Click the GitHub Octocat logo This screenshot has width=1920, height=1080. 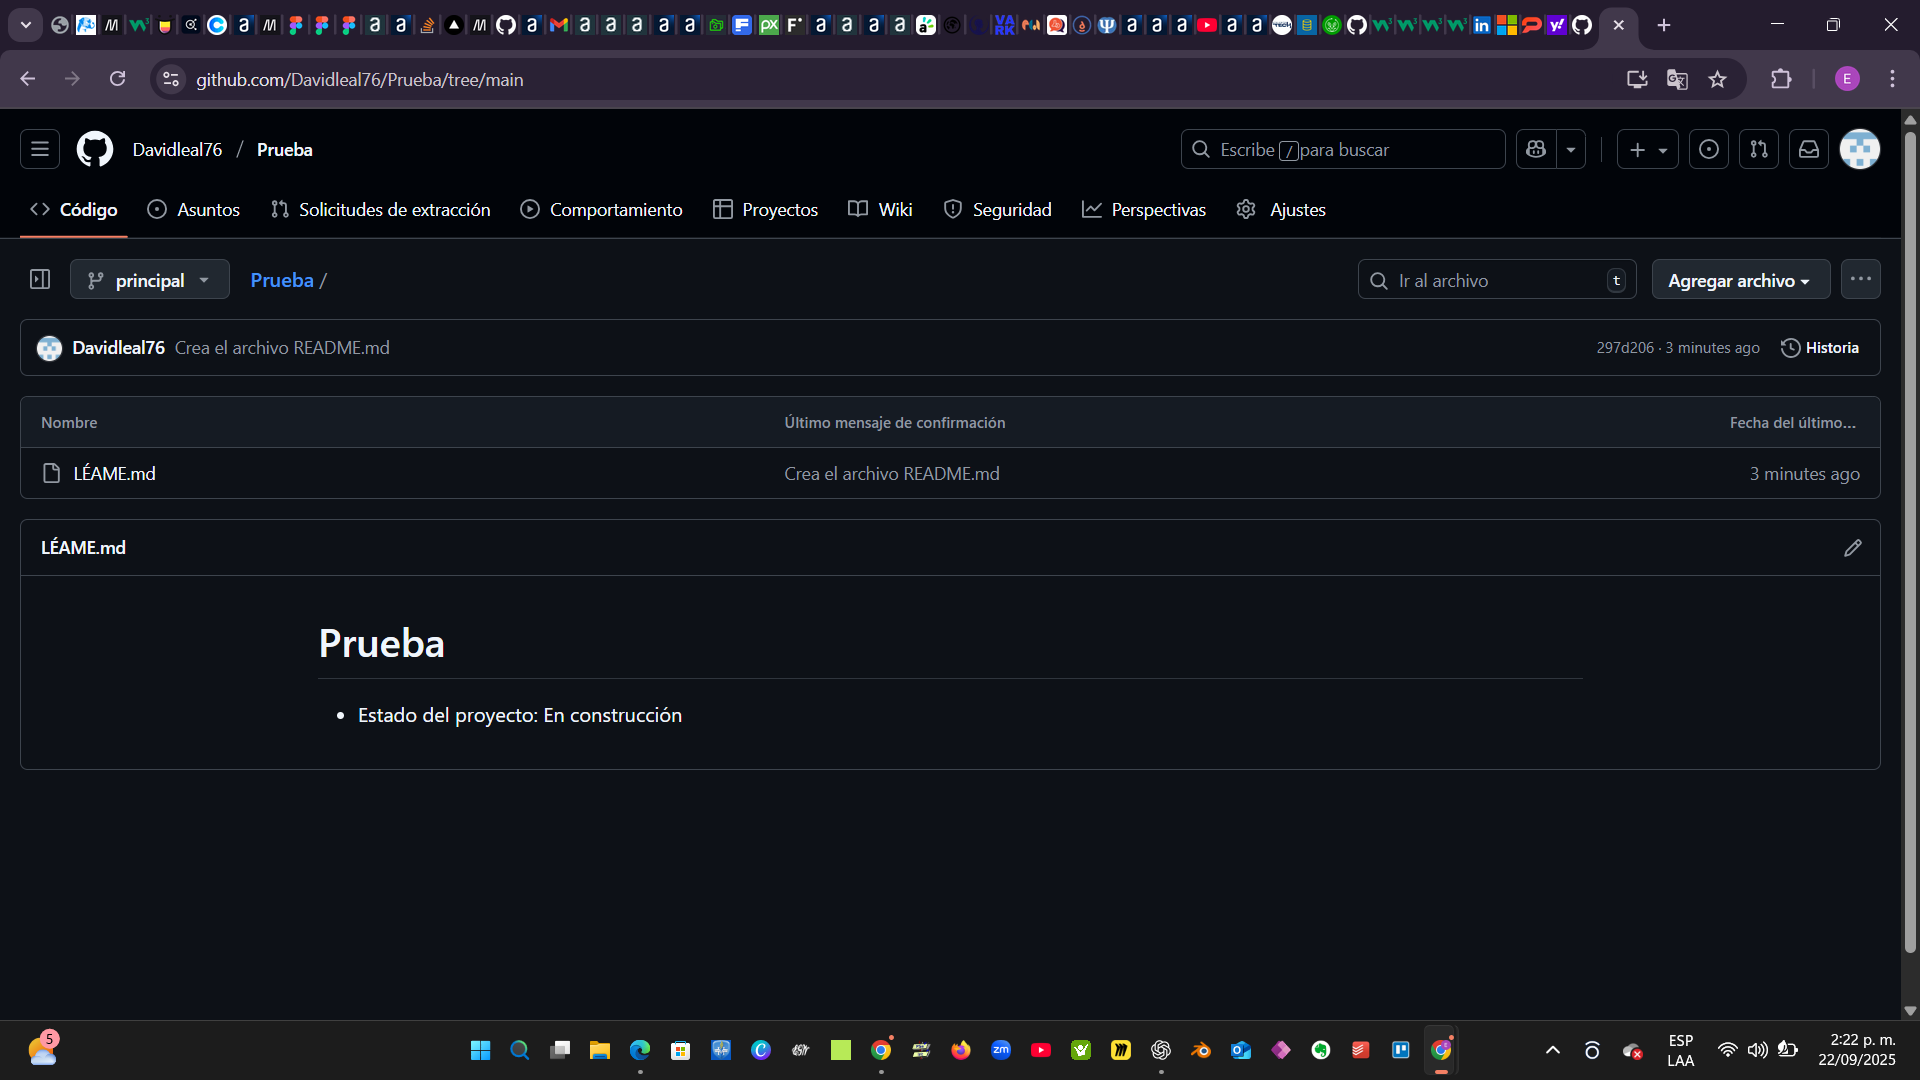95,149
